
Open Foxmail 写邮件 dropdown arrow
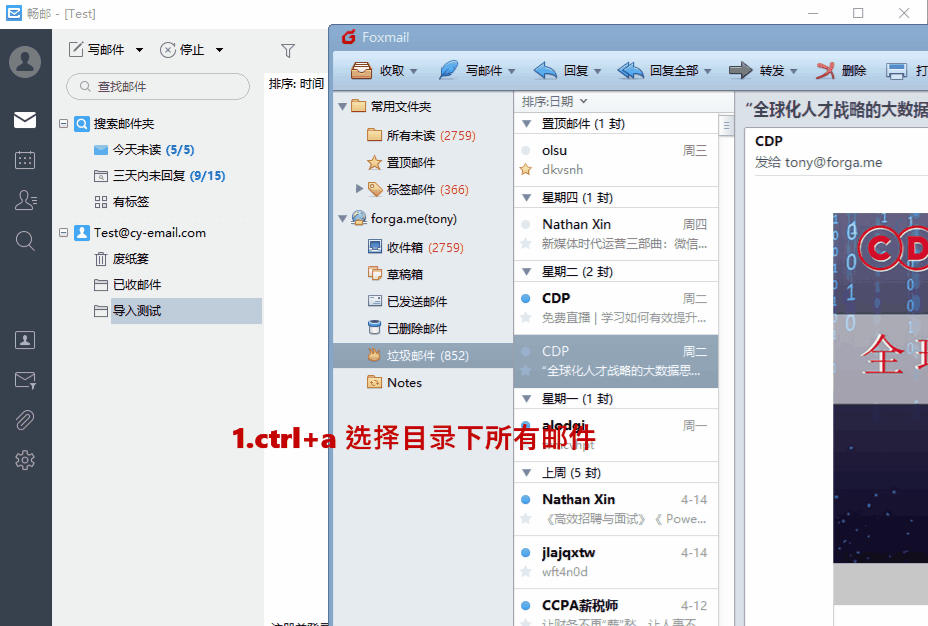pyautogui.click(x=512, y=72)
